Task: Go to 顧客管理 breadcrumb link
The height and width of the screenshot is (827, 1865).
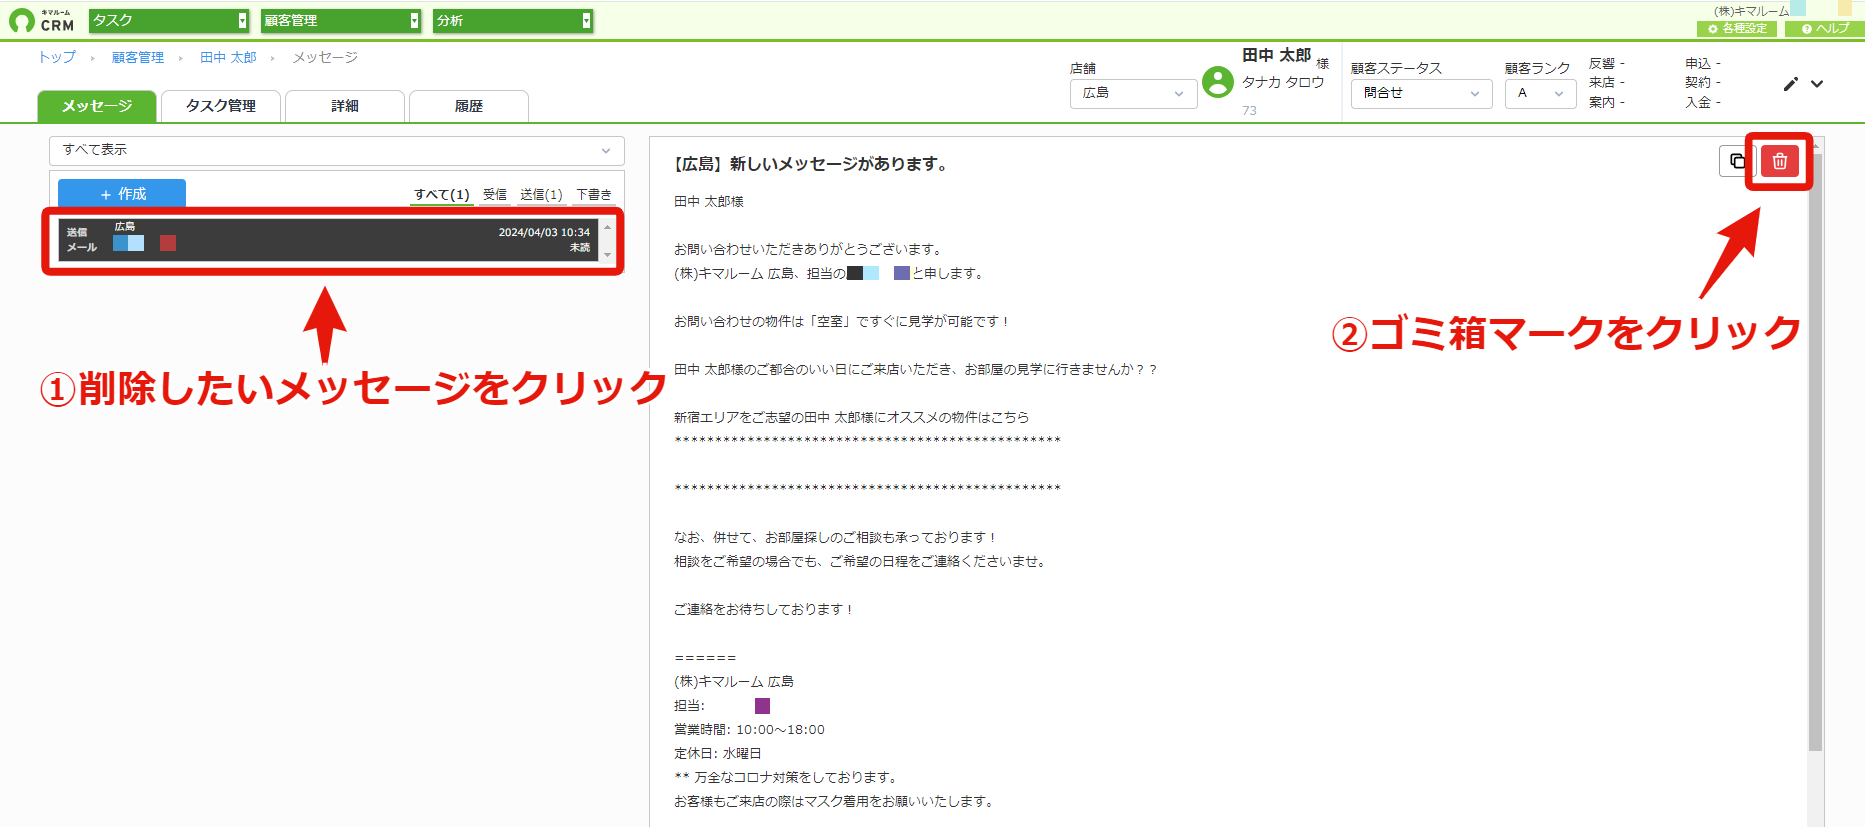Action: click(x=138, y=58)
